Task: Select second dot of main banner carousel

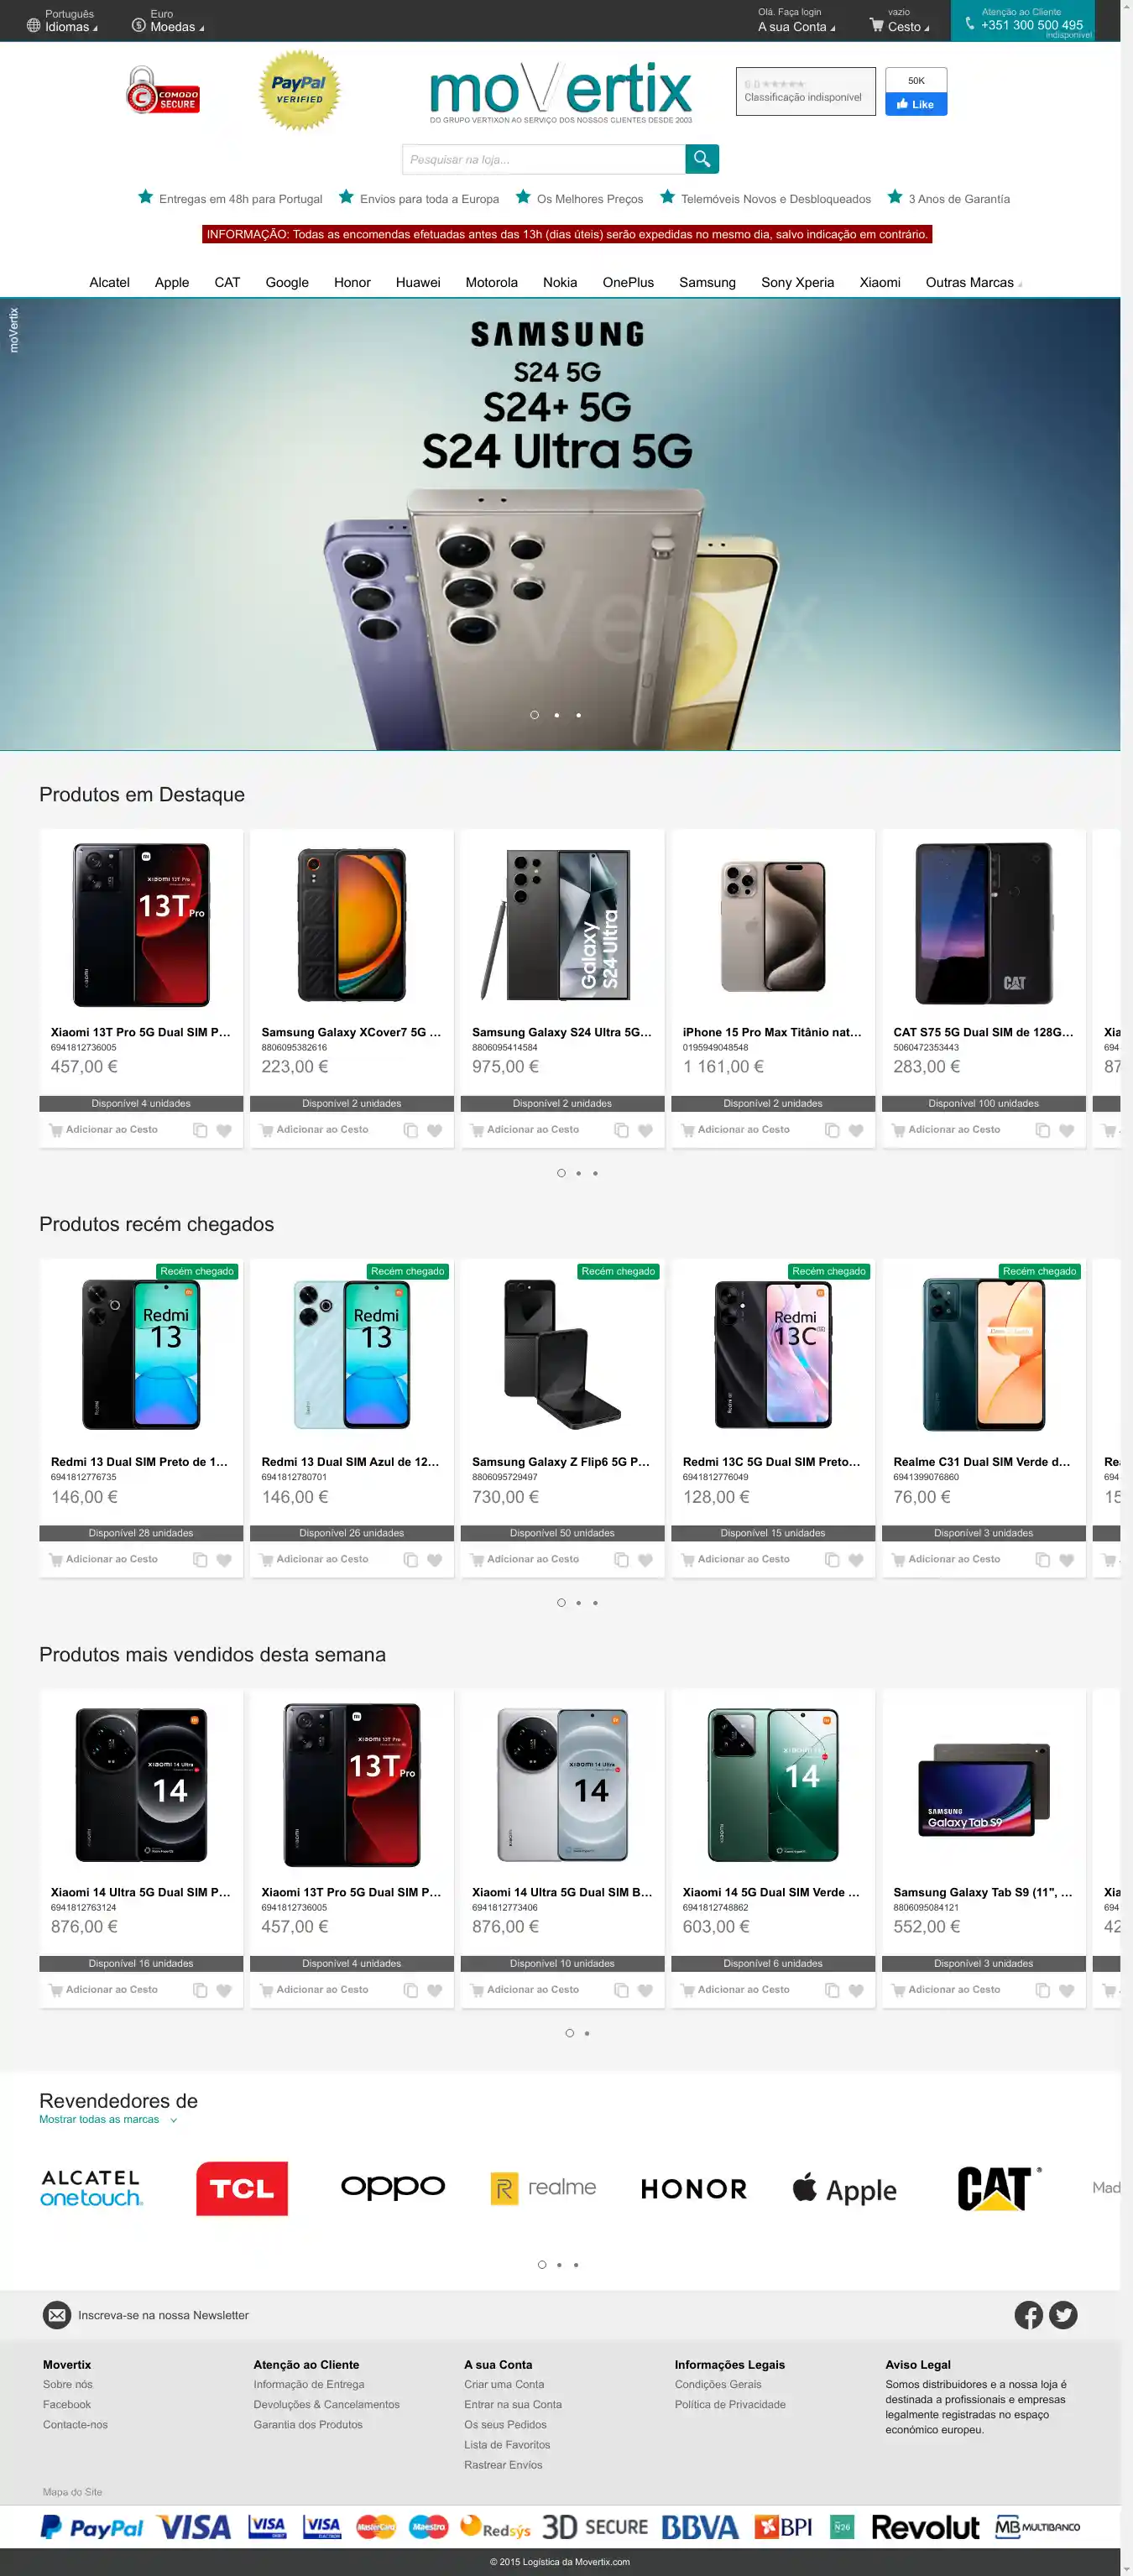Action: [x=556, y=715]
